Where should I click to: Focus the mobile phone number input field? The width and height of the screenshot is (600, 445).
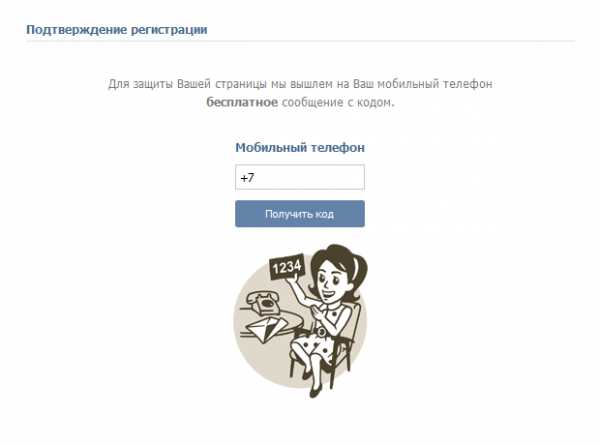point(300,177)
